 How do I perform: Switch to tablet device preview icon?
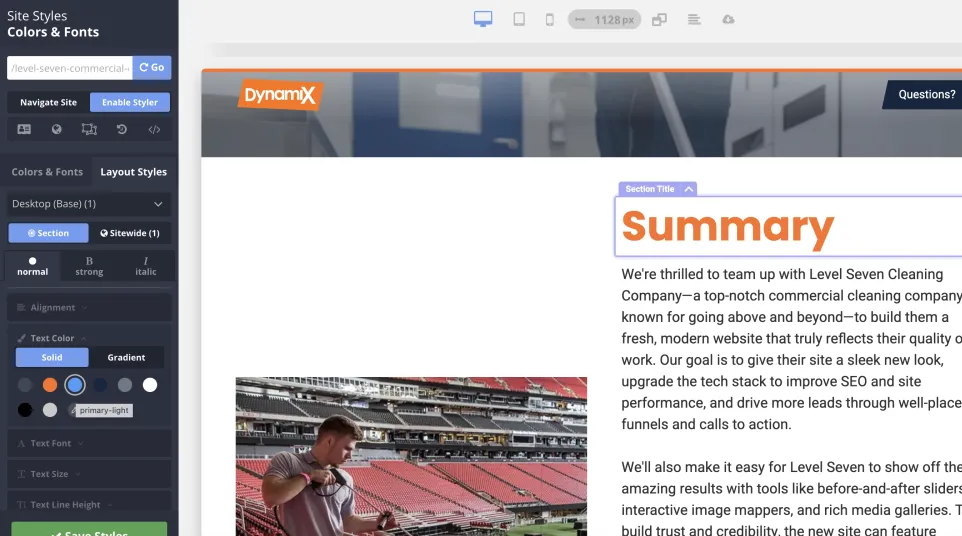(519, 19)
